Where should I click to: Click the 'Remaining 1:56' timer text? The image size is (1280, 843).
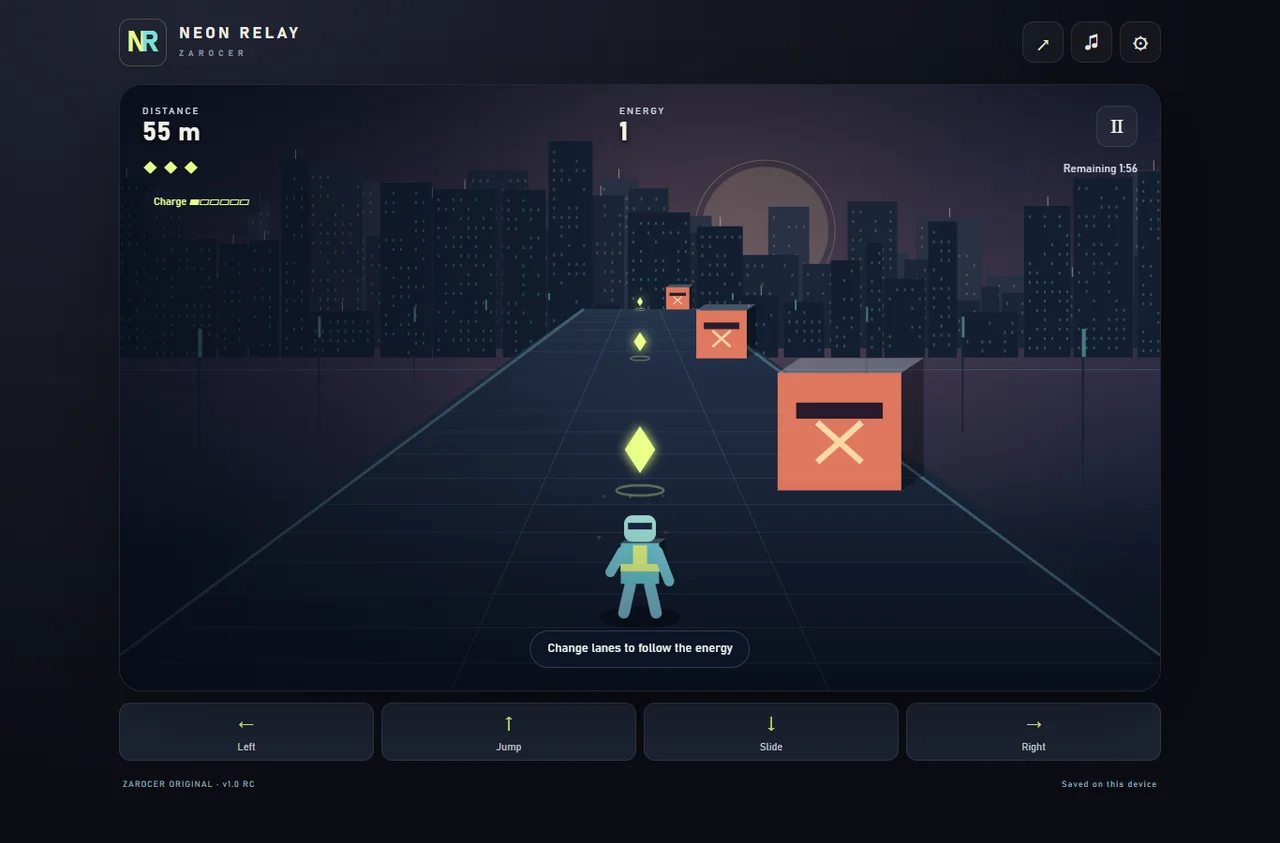tap(1100, 169)
